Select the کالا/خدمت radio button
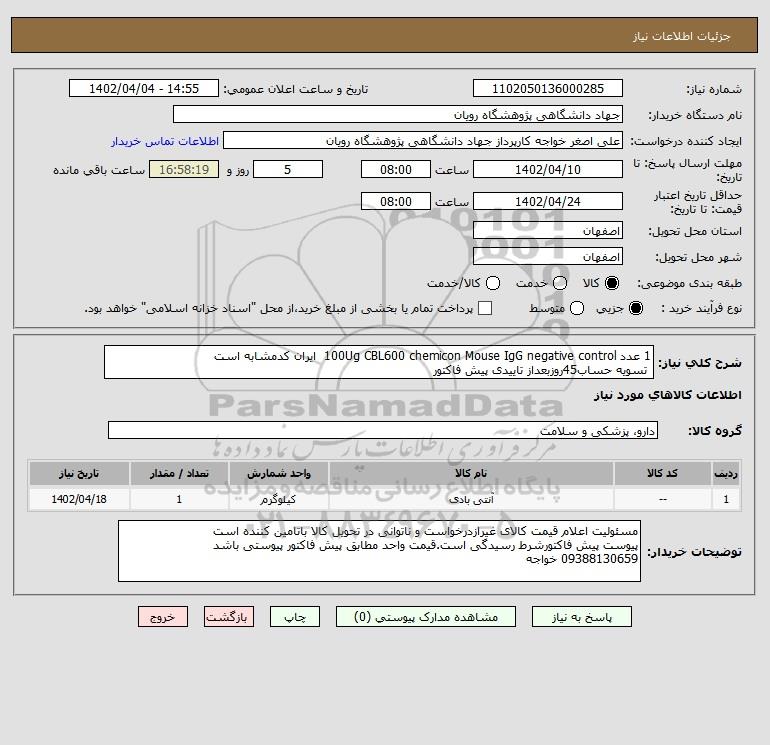 (493, 283)
